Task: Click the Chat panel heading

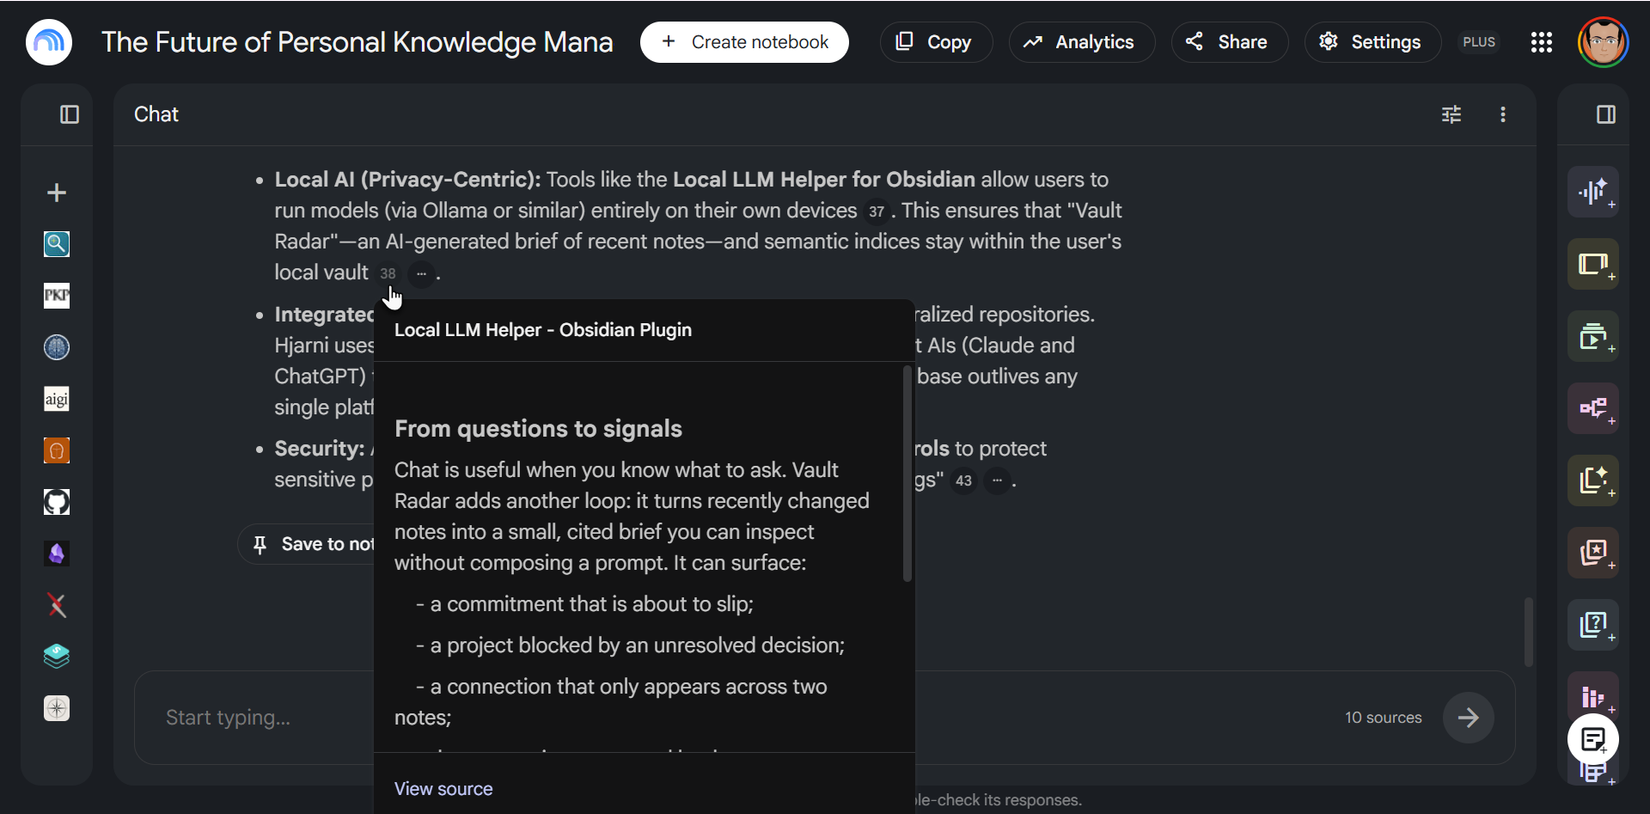Action: click(156, 115)
